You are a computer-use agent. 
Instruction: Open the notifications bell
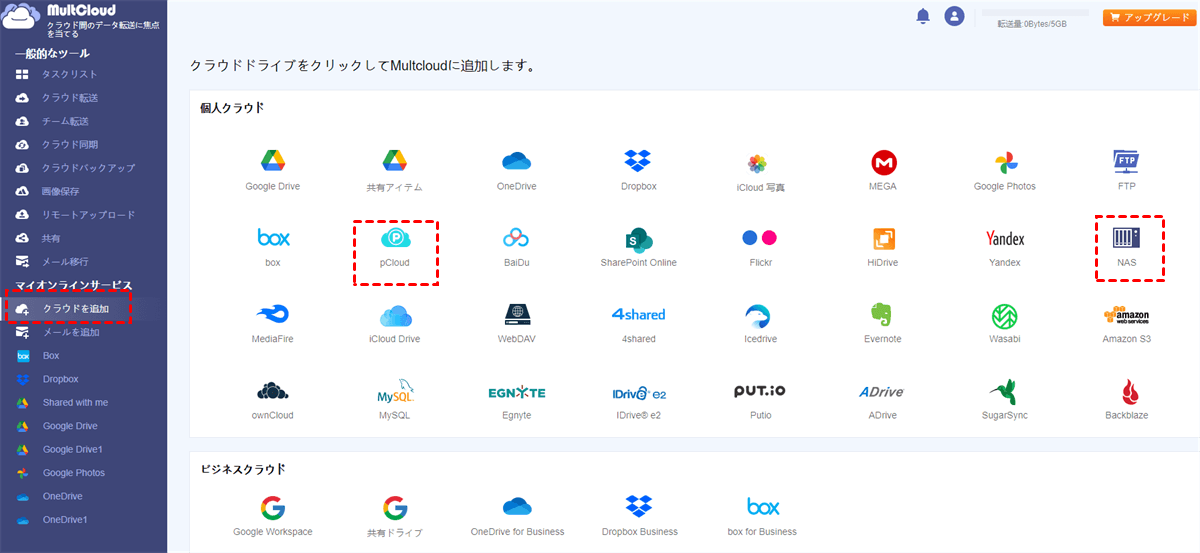click(x=923, y=16)
